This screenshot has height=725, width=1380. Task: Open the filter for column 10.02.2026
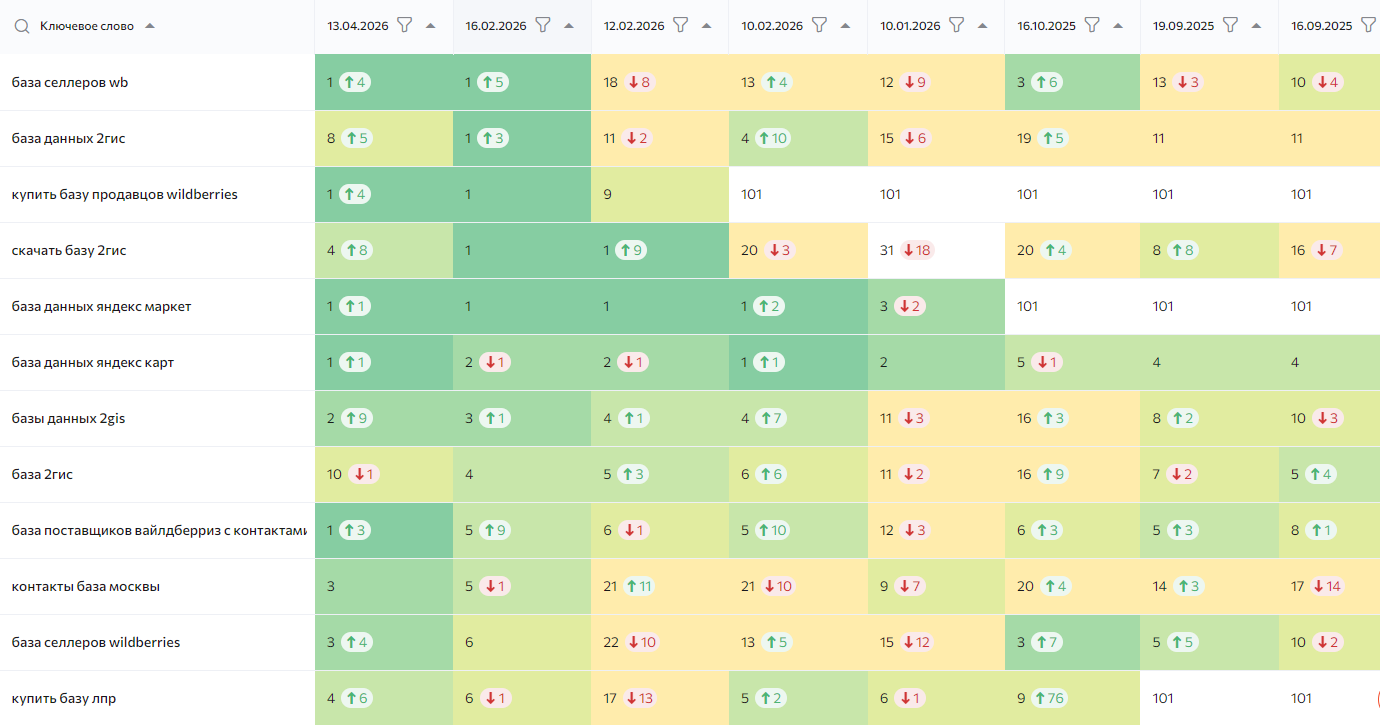tap(819, 25)
